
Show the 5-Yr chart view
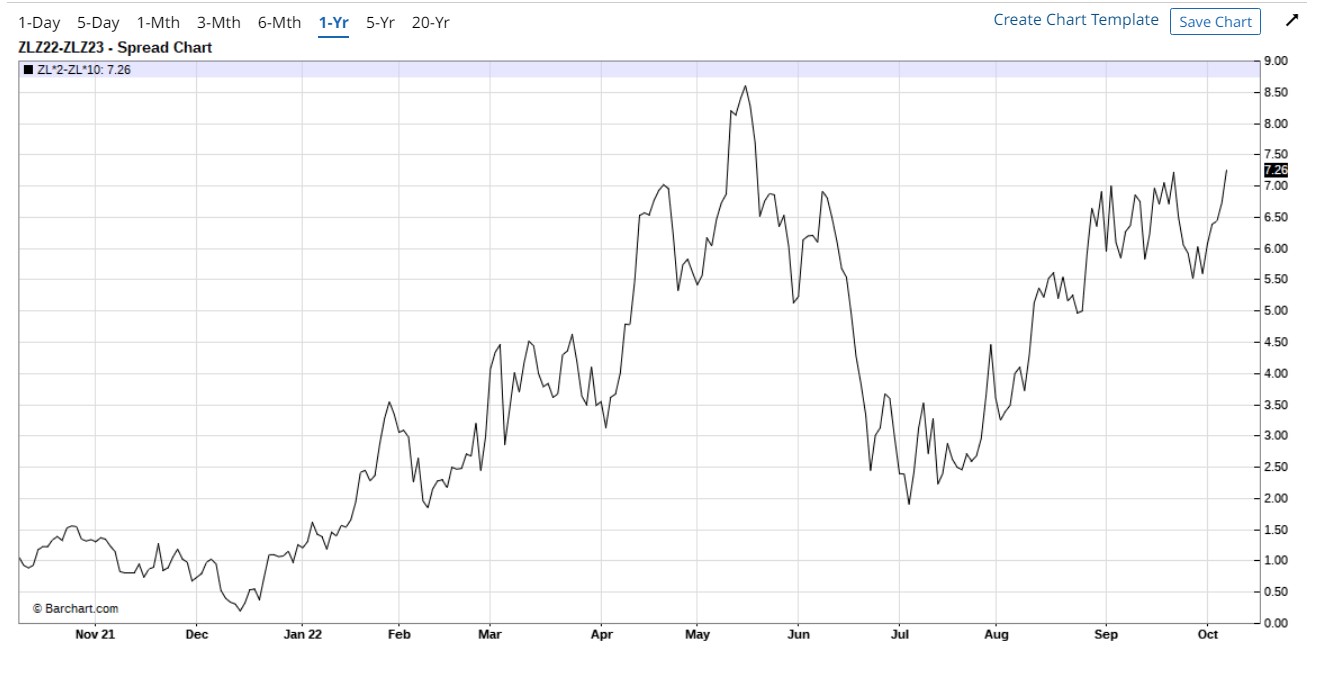pos(381,22)
